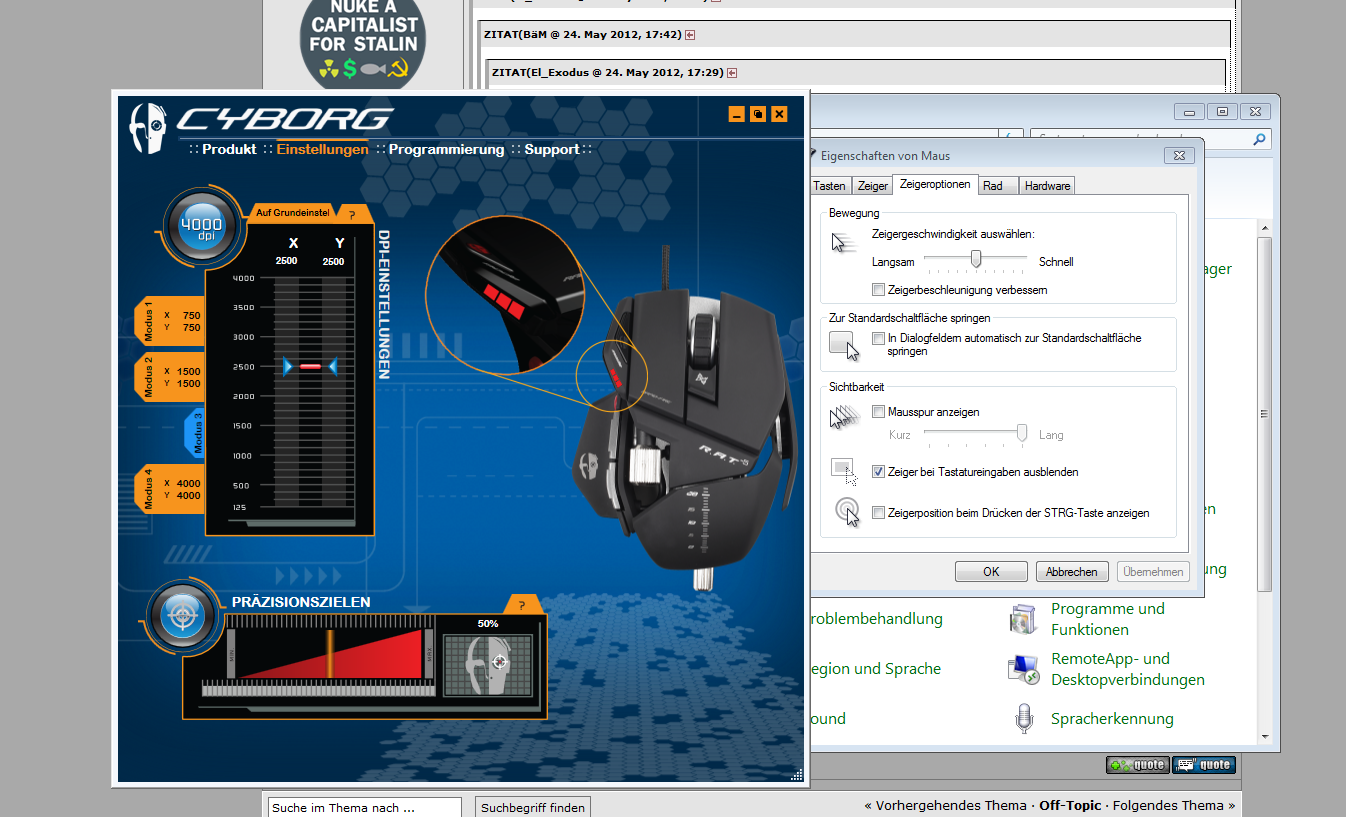Image resolution: width=1346 pixels, height=817 pixels.
Task: Open Programme und Funktionen link
Action: click(1108, 619)
